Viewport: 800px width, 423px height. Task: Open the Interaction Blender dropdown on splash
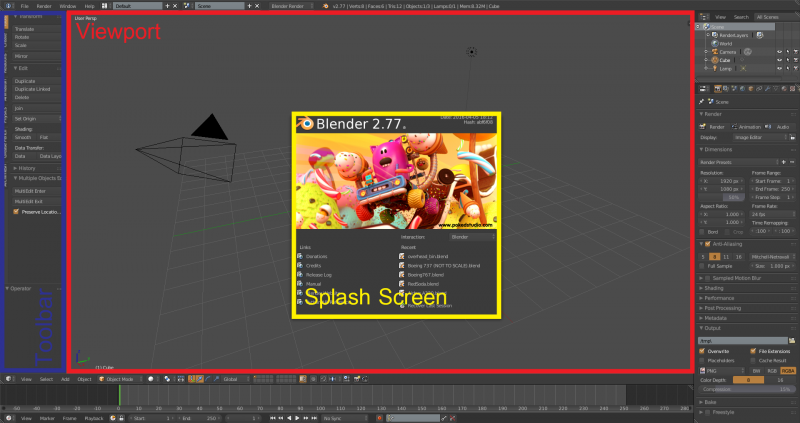pos(472,237)
